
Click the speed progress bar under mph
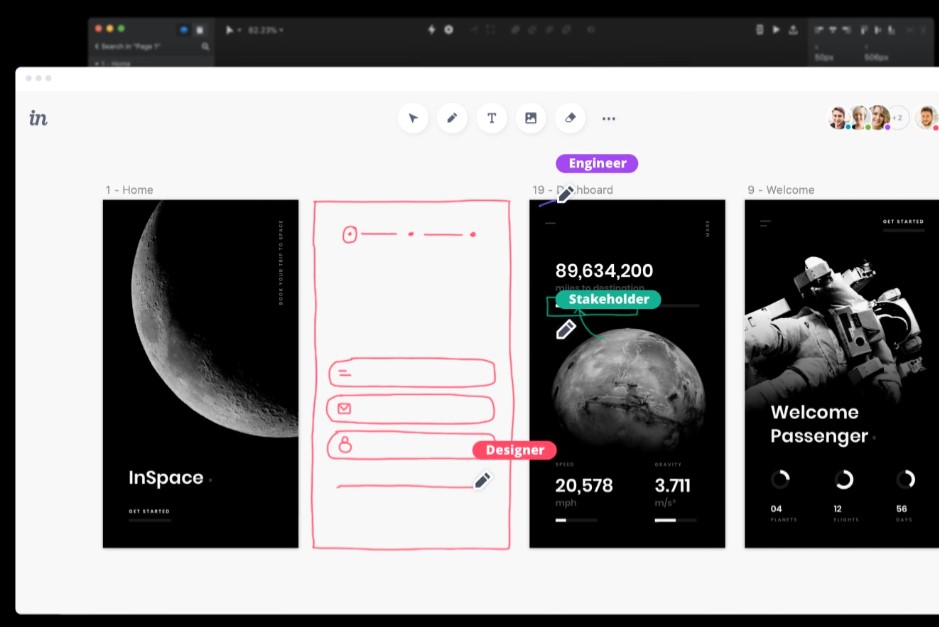[x=576, y=520]
